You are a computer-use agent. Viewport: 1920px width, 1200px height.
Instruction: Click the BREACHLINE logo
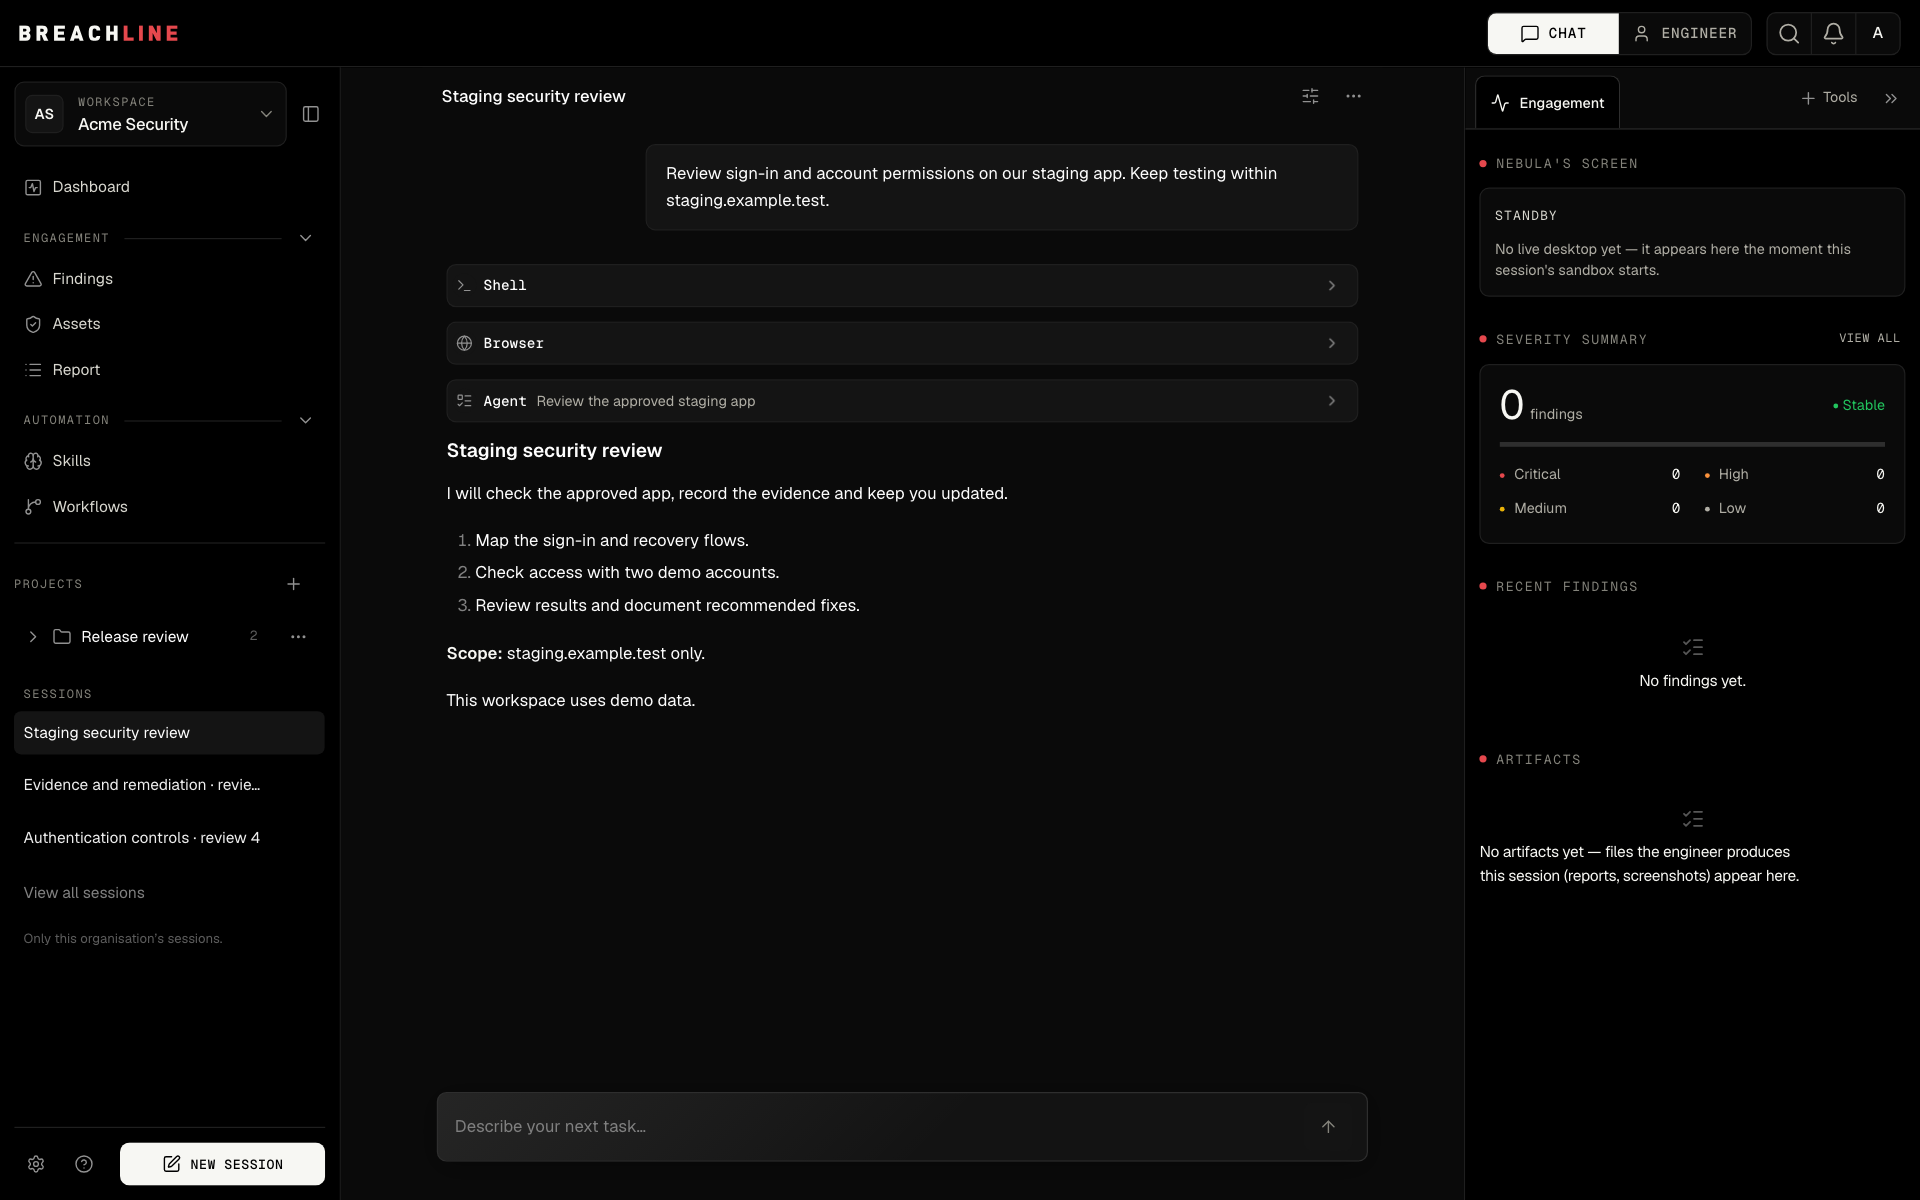click(99, 34)
